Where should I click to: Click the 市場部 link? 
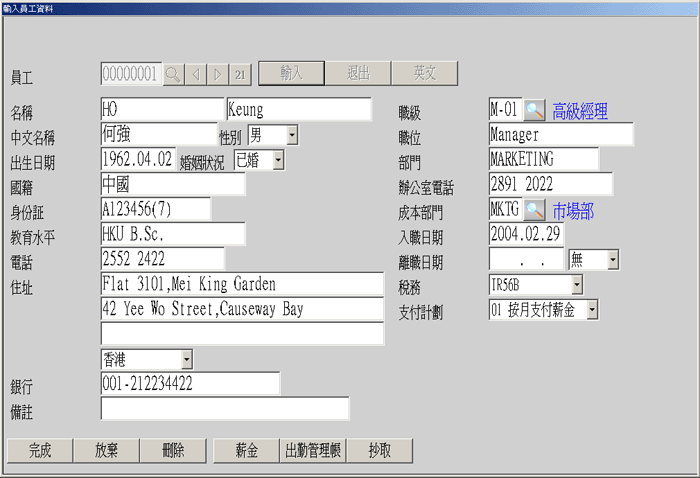[x=573, y=211]
